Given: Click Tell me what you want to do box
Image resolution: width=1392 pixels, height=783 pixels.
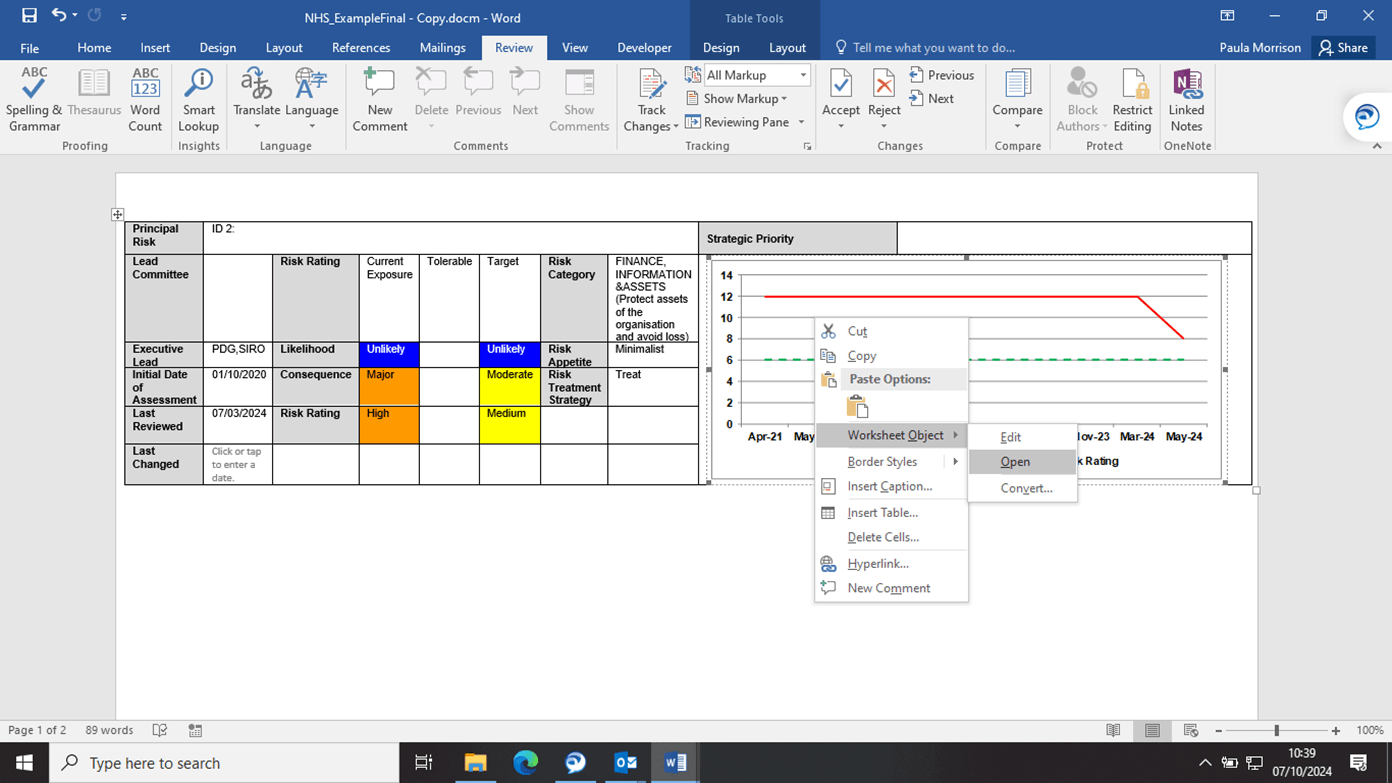Looking at the screenshot, I should tap(925, 47).
